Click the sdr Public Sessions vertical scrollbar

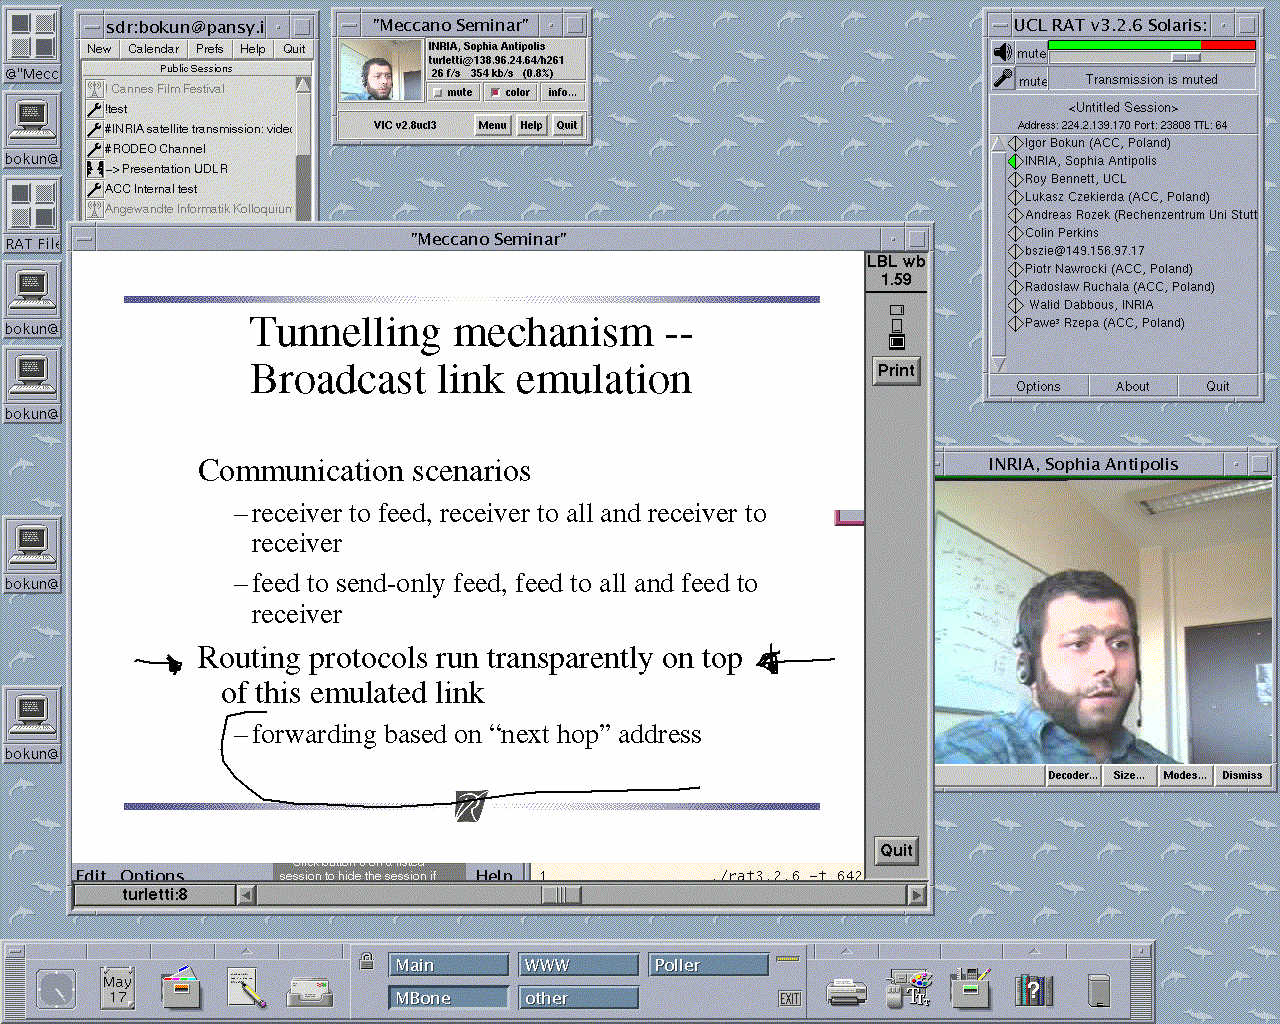click(x=303, y=147)
